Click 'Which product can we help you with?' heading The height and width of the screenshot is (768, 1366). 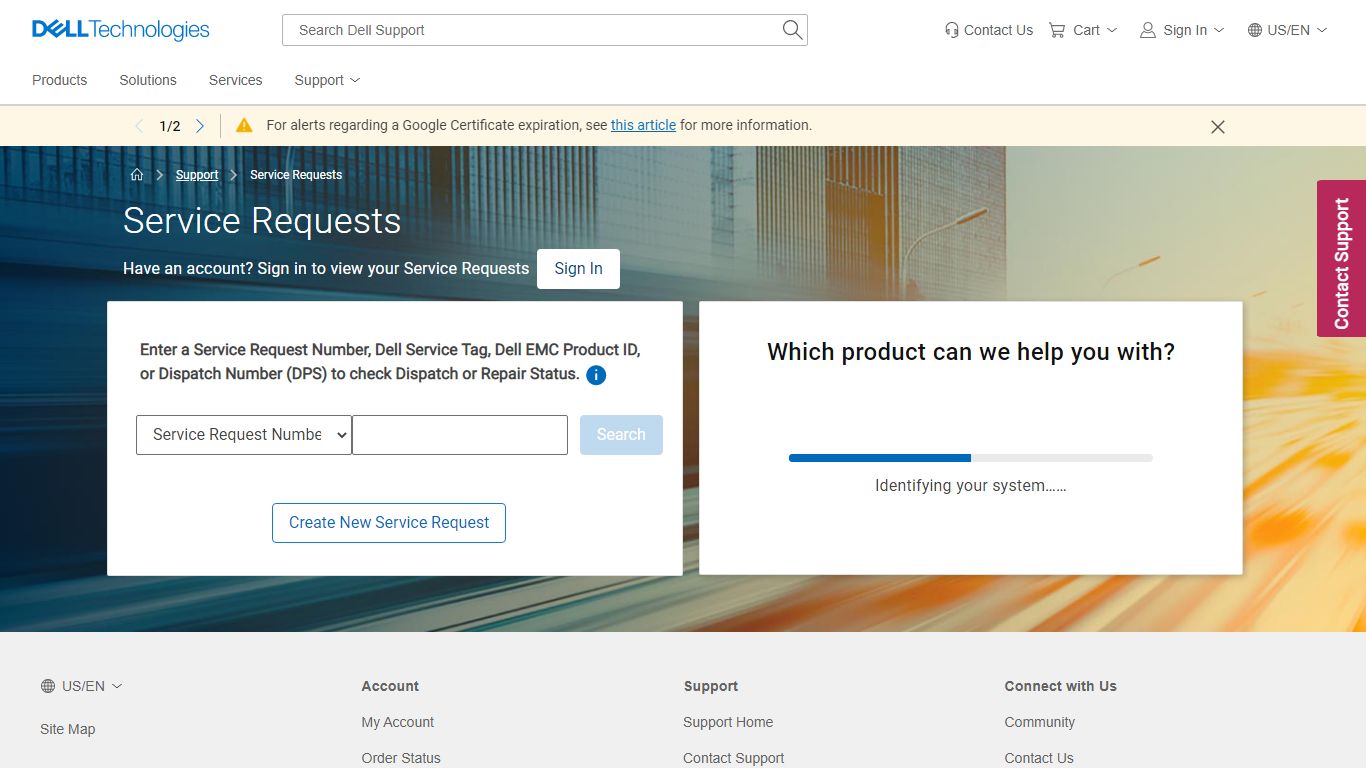pos(971,352)
